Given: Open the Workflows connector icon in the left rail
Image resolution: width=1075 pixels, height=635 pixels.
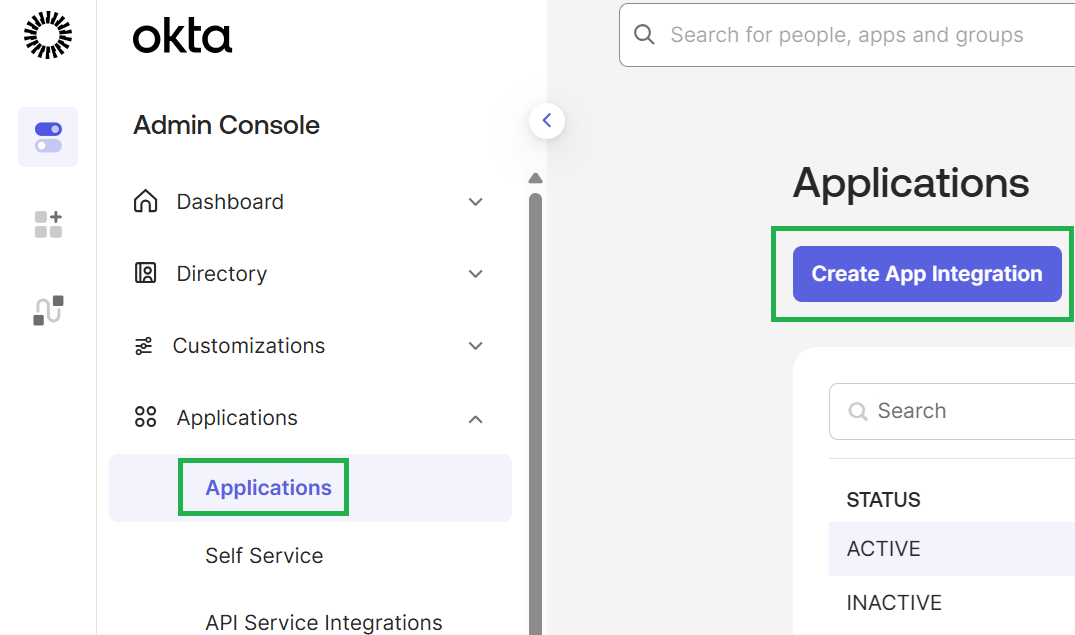Looking at the screenshot, I should click(48, 311).
